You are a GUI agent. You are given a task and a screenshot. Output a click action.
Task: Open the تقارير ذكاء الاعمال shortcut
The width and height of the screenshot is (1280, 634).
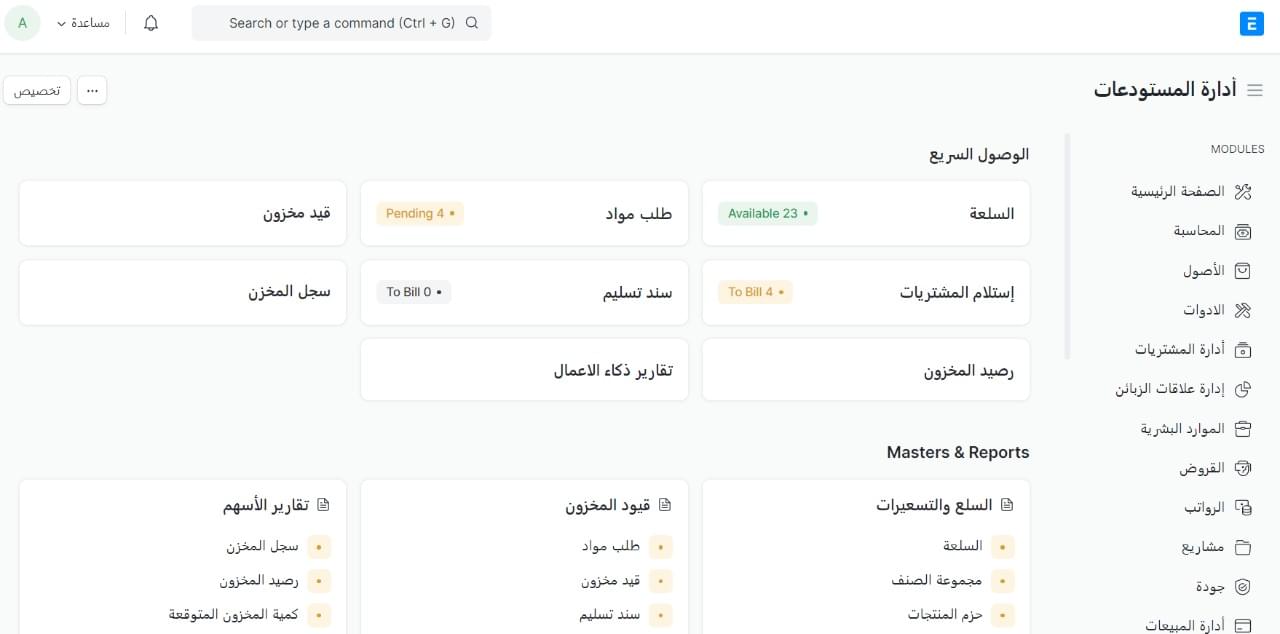coord(524,370)
